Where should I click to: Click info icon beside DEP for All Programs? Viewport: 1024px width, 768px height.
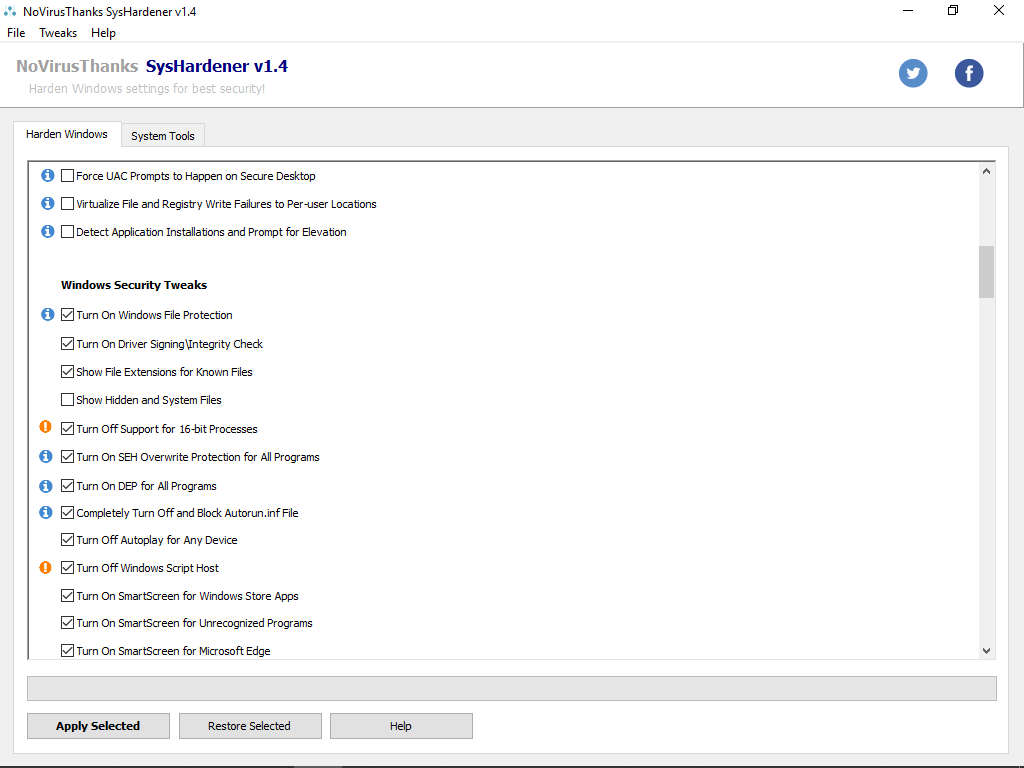(x=46, y=485)
